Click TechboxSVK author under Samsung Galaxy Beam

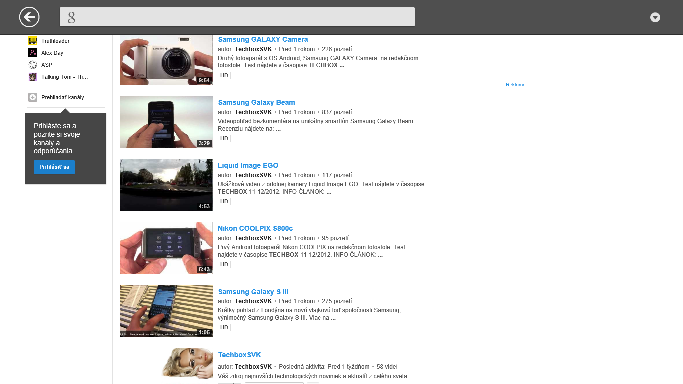point(253,112)
